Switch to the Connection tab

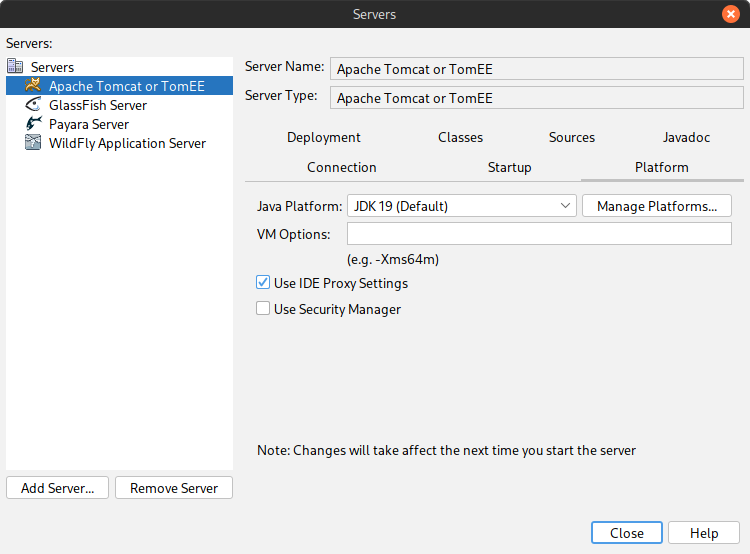[x=342, y=167]
